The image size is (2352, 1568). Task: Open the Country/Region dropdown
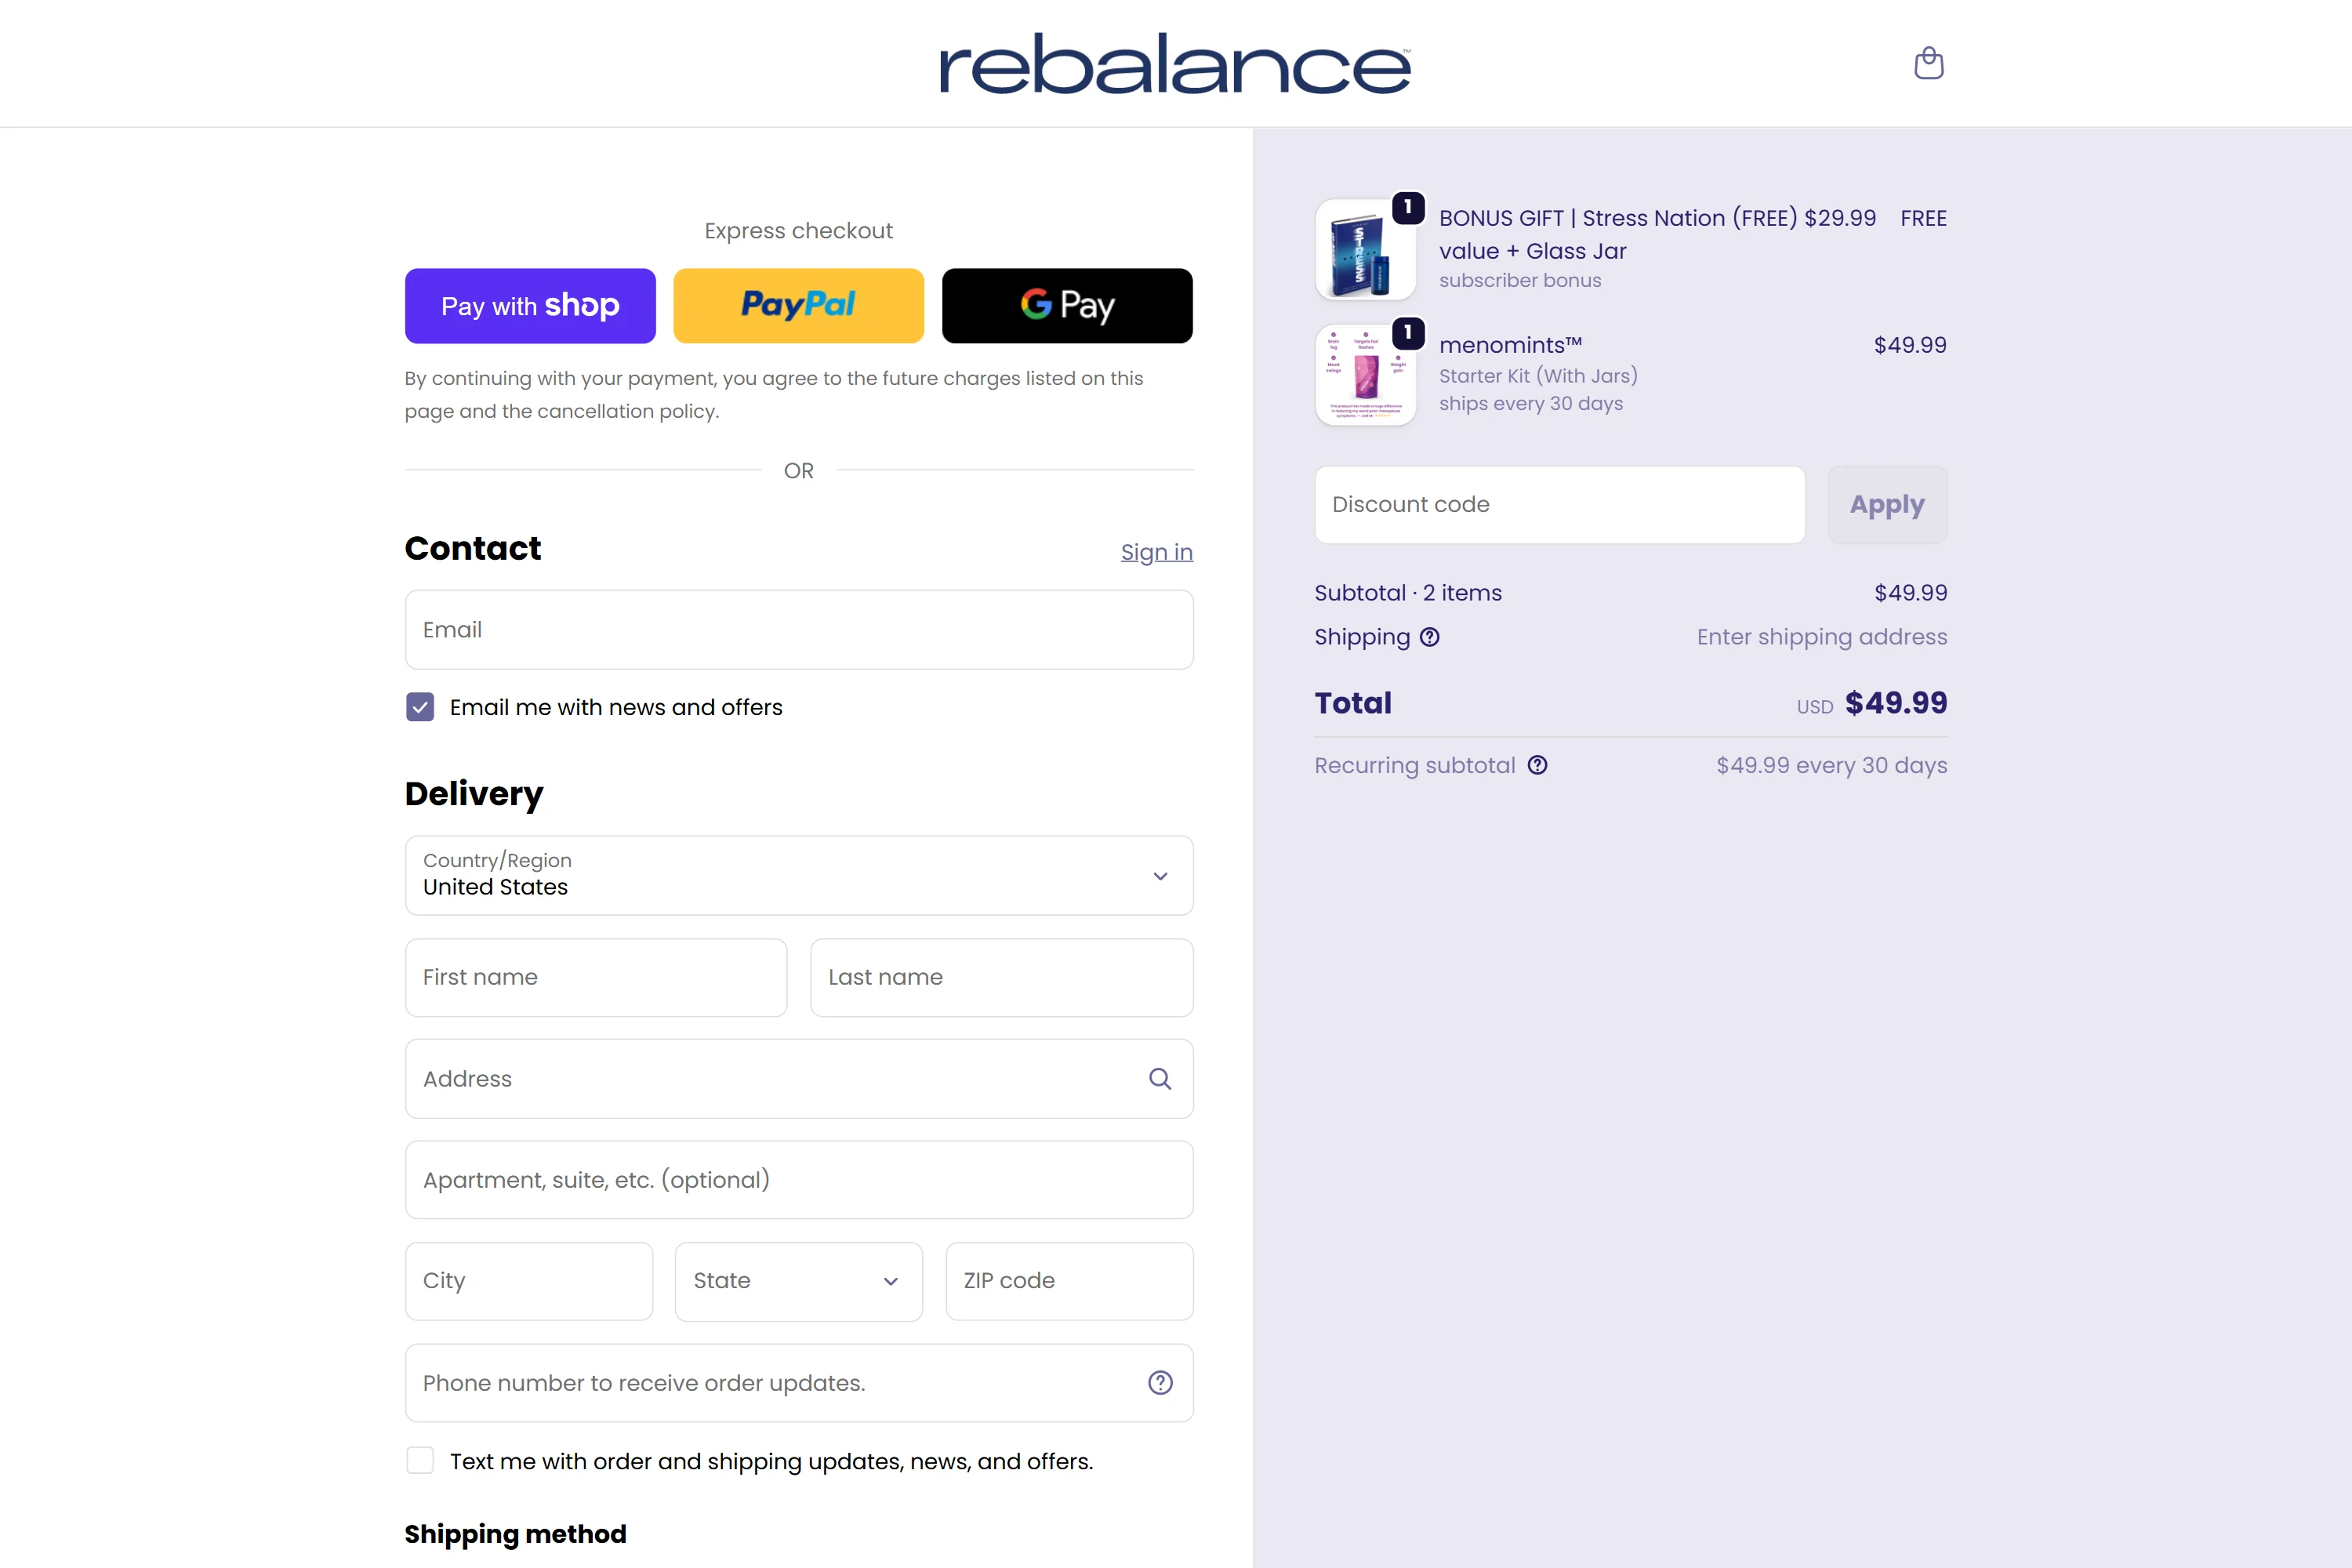[x=798, y=875]
